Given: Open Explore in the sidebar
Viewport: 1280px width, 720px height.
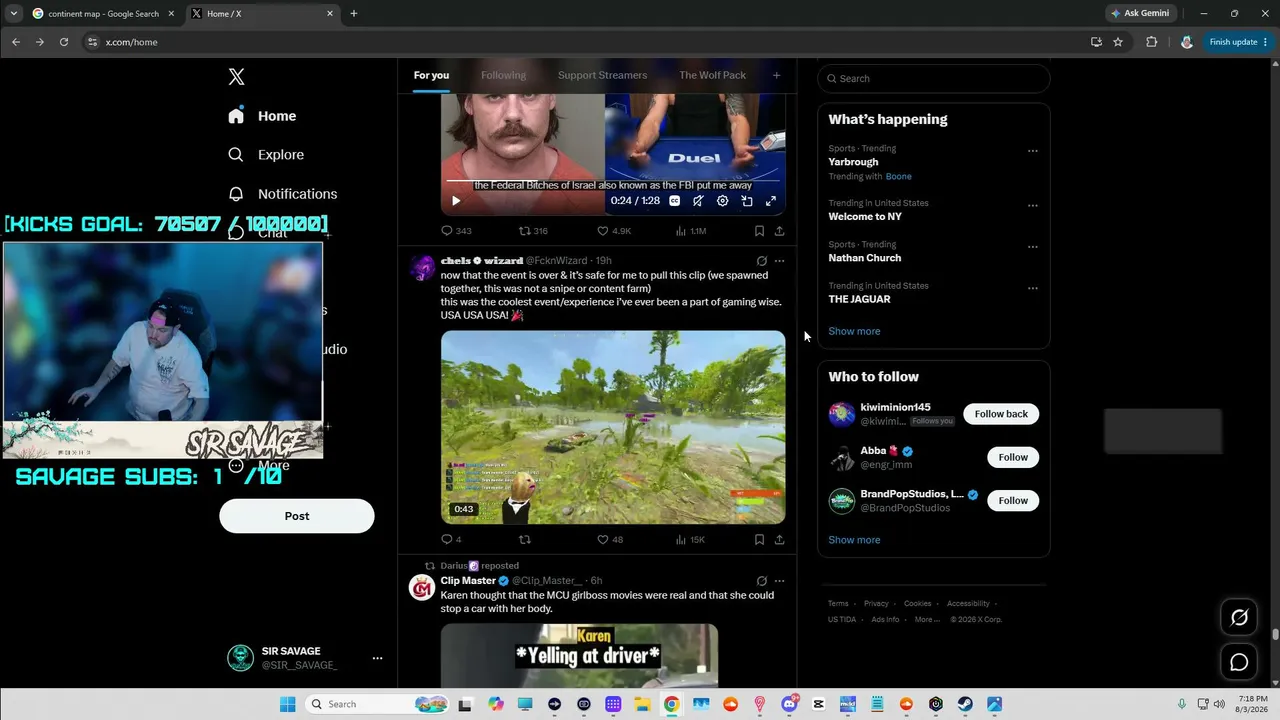Looking at the screenshot, I should pyautogui.click(x=266, y=155).
